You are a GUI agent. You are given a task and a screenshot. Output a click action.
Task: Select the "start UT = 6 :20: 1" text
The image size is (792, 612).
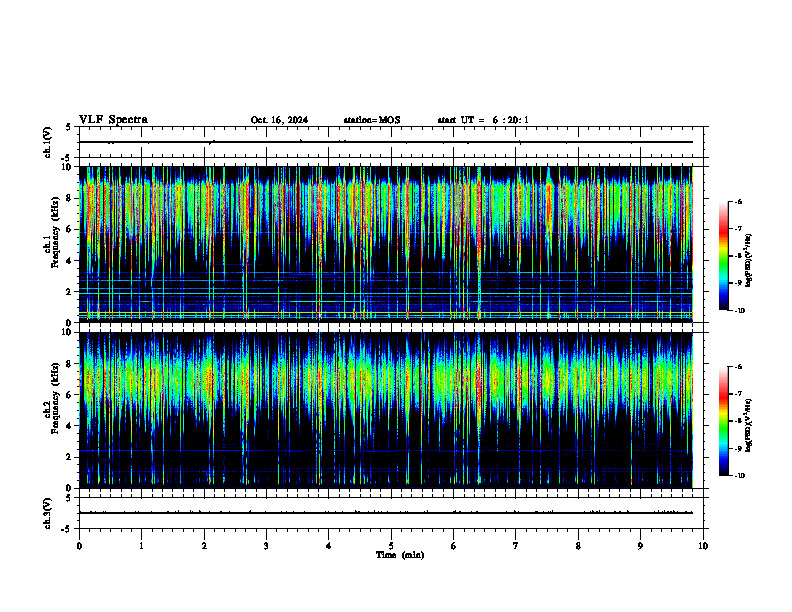point(483,120)
